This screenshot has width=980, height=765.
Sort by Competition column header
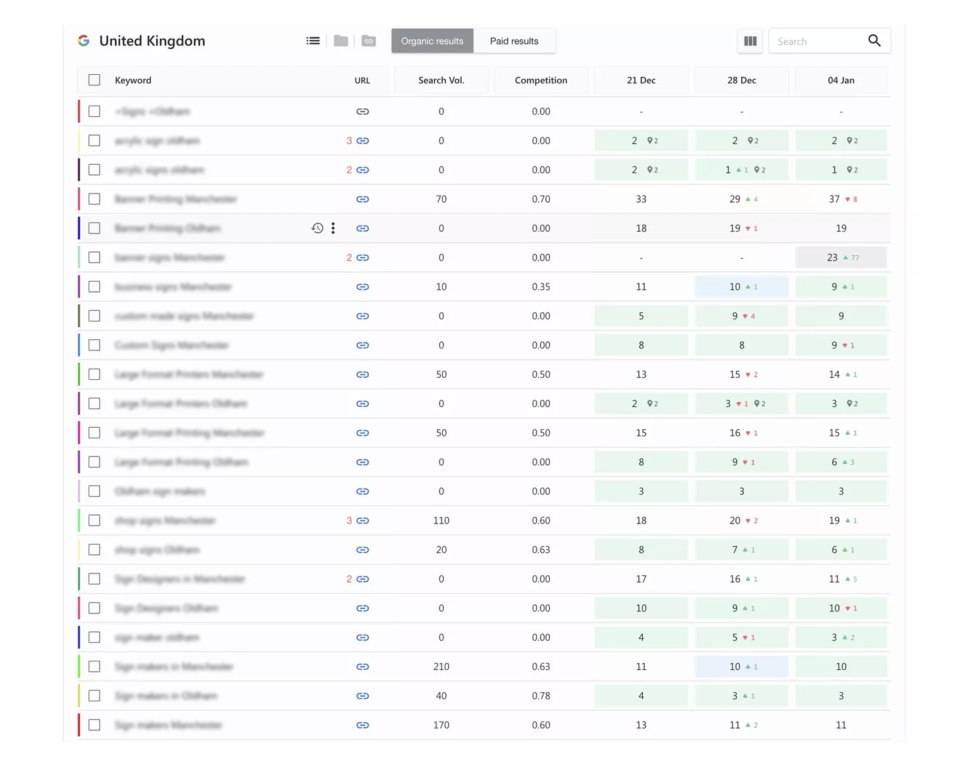[541, 80]
